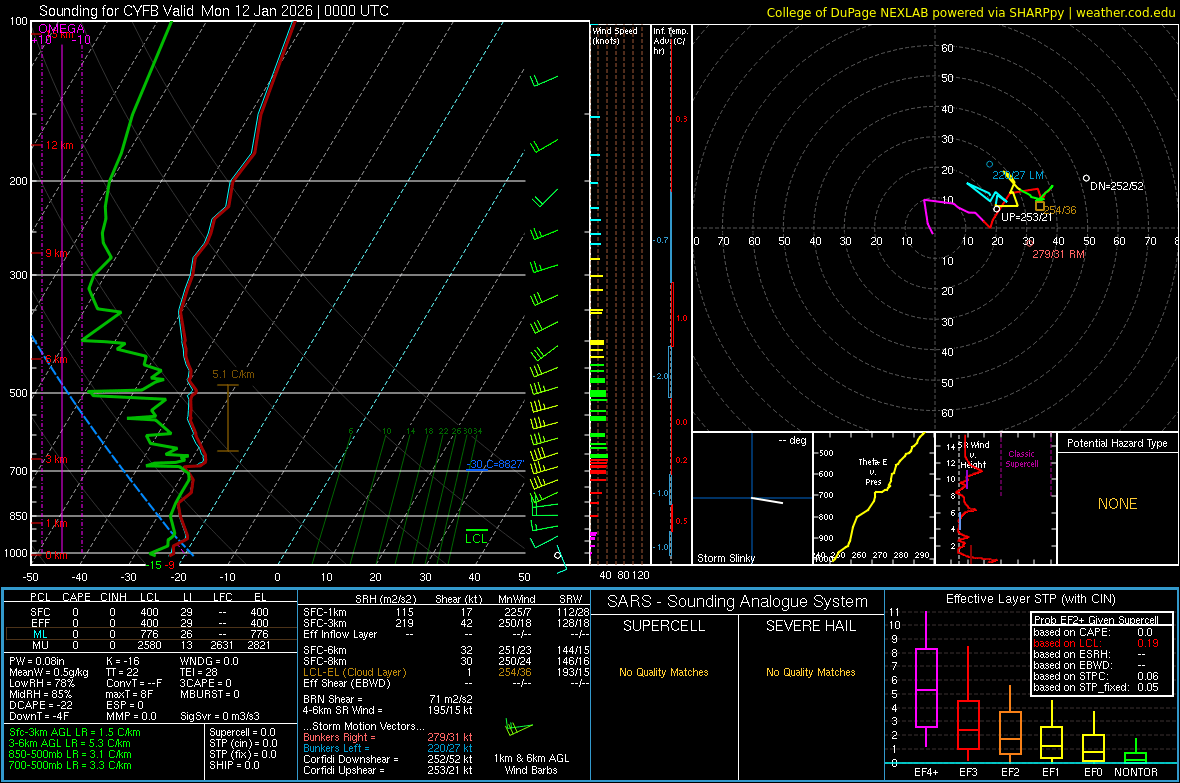Click the 'K = -16' index value
1180x783 pixels.
point(123,661)
